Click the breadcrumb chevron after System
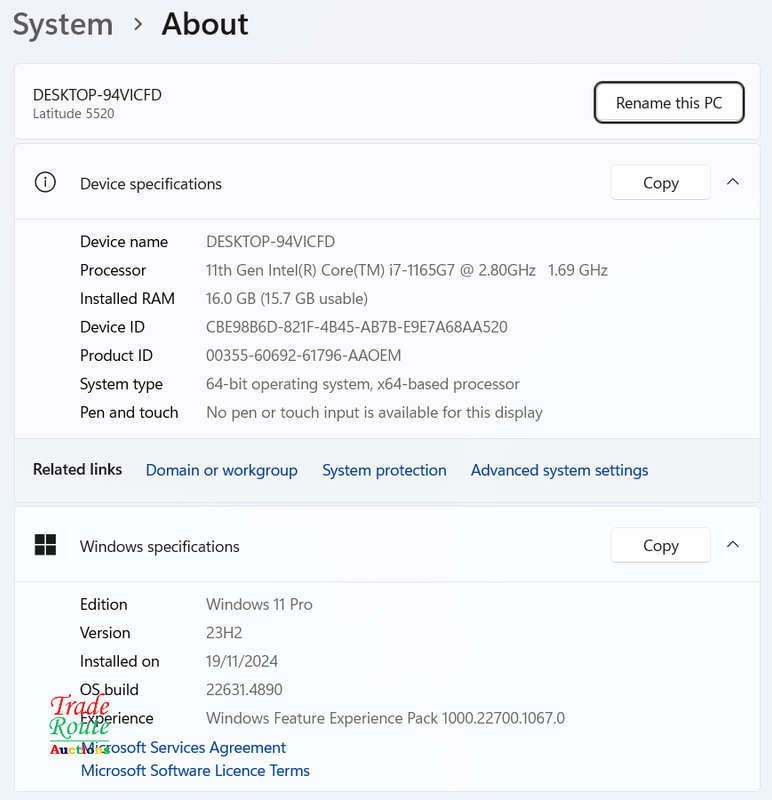The width and height of the screenshot is (772, 800). [137, 24]
